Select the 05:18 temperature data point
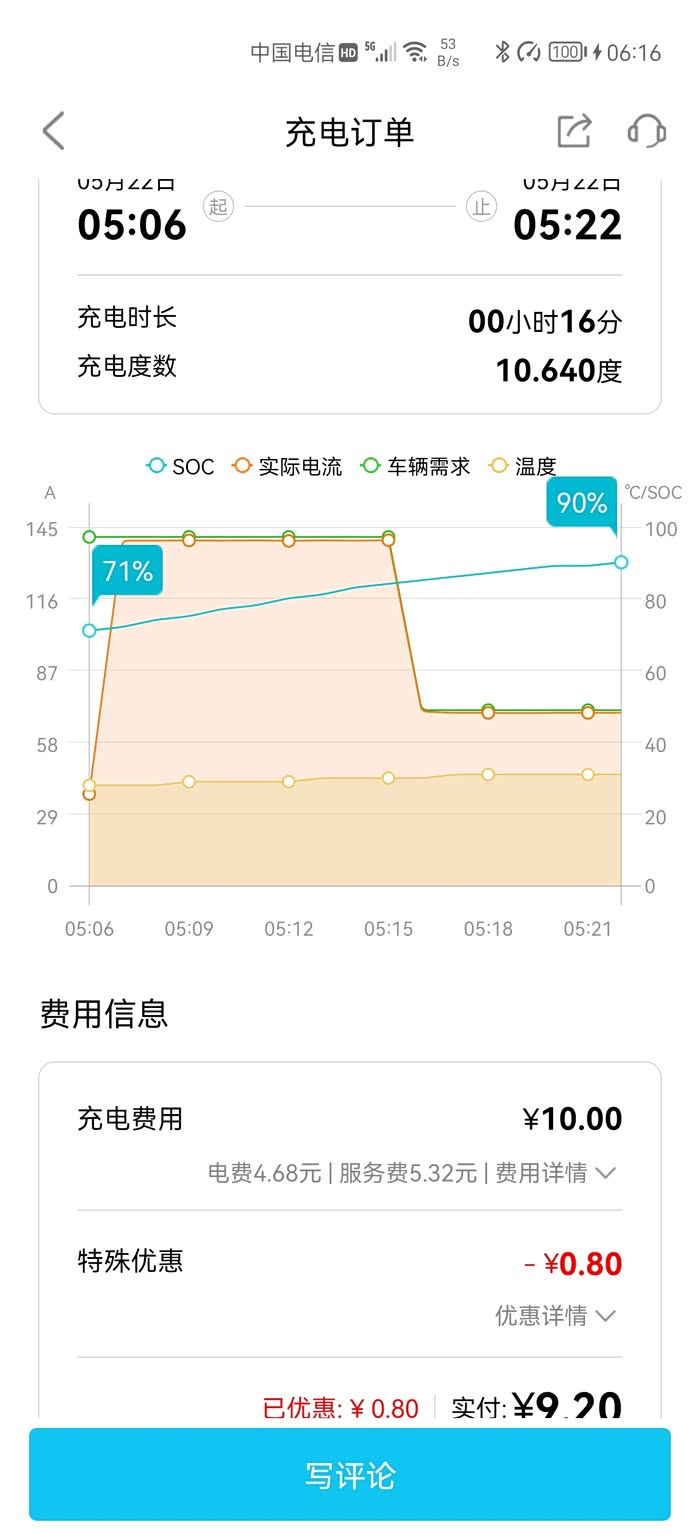This screenshot has height=1540, width=700. click(x=488, y=774)
